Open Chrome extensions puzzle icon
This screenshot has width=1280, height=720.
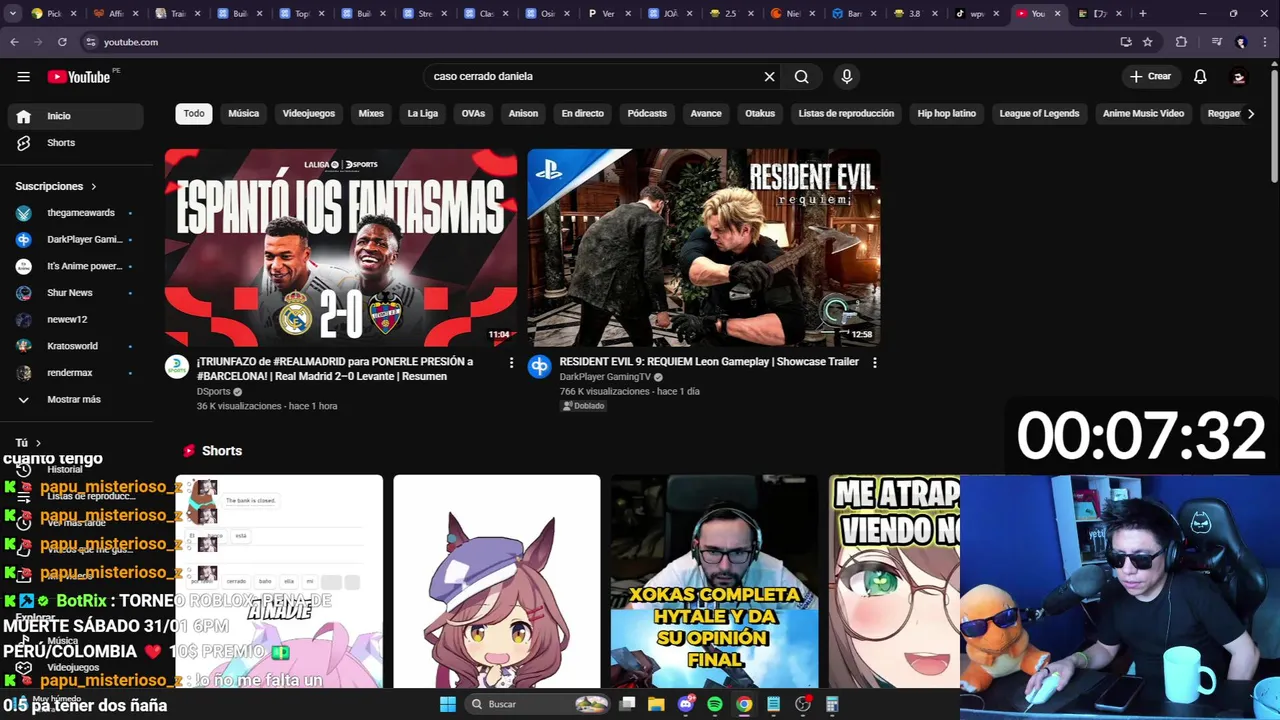(x=1181, y=42)
